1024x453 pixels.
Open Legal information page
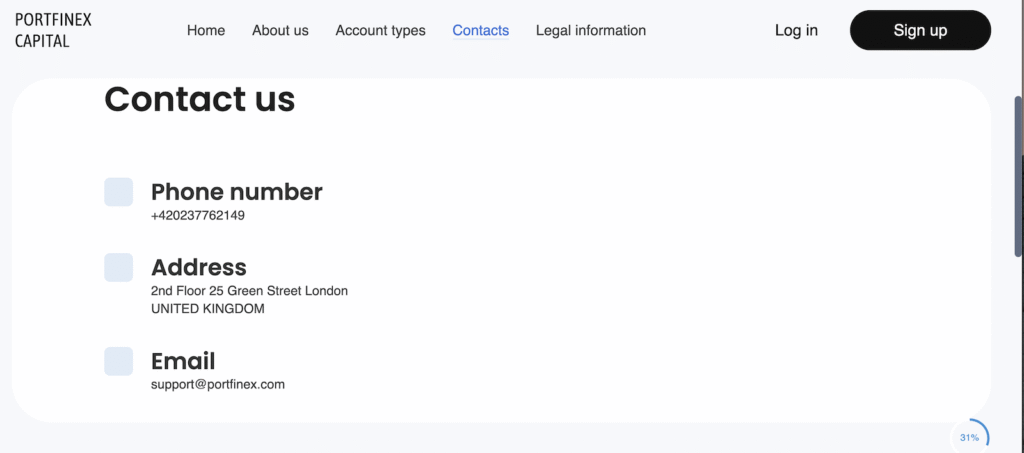(591, 31)
